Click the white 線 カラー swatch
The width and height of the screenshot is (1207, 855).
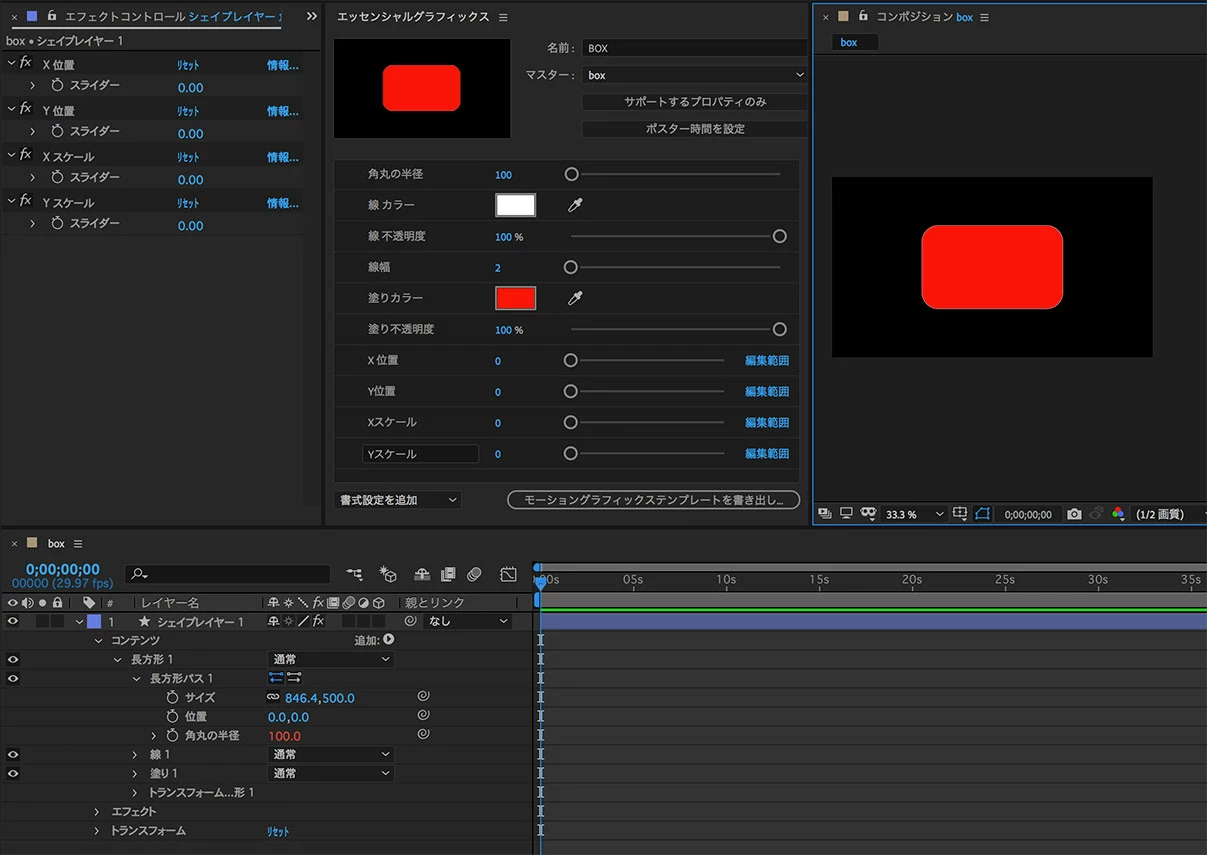(x=516, y=205)
